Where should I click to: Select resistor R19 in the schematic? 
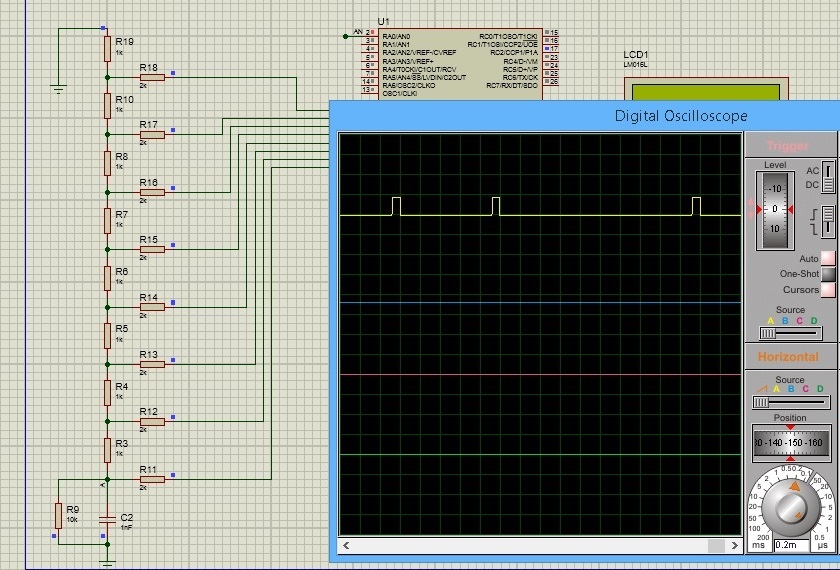(x=108, y=49)
